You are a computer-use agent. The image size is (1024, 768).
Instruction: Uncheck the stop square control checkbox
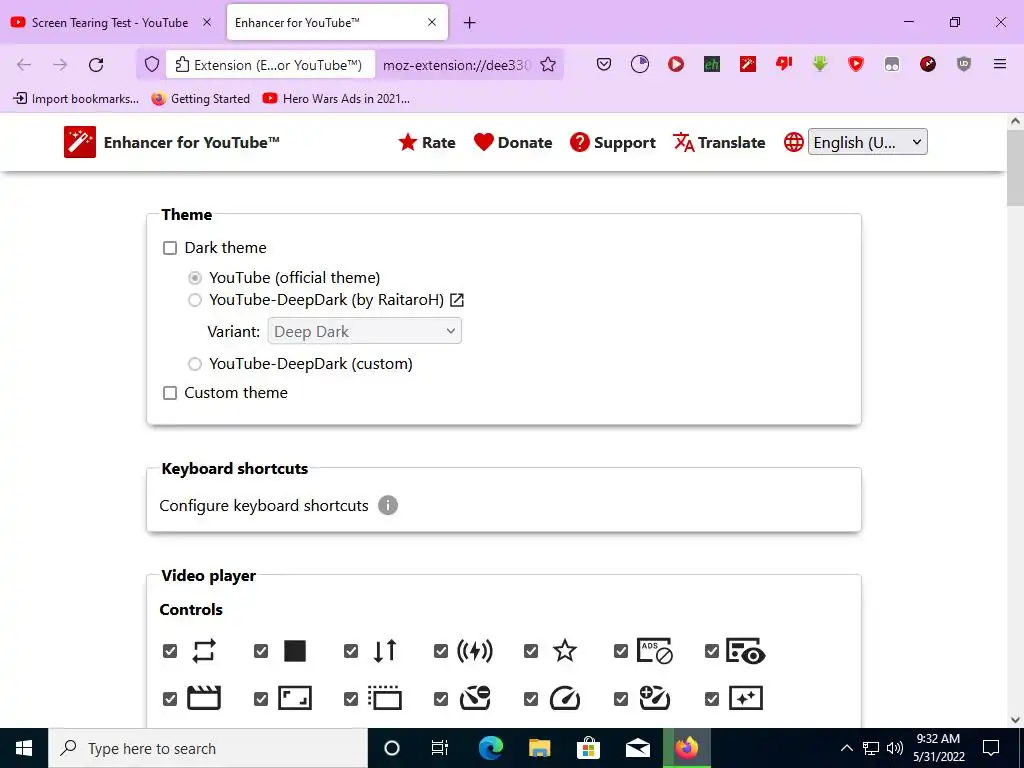(261, 651)
